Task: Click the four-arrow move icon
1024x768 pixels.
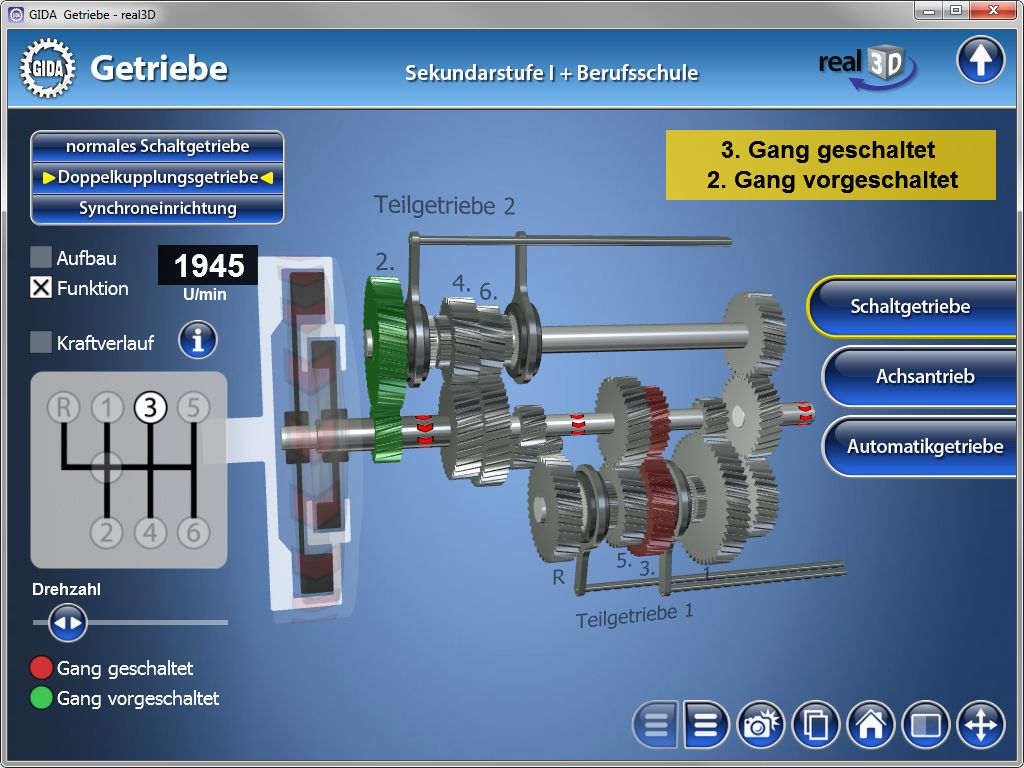Action: [x=980, y=725]
